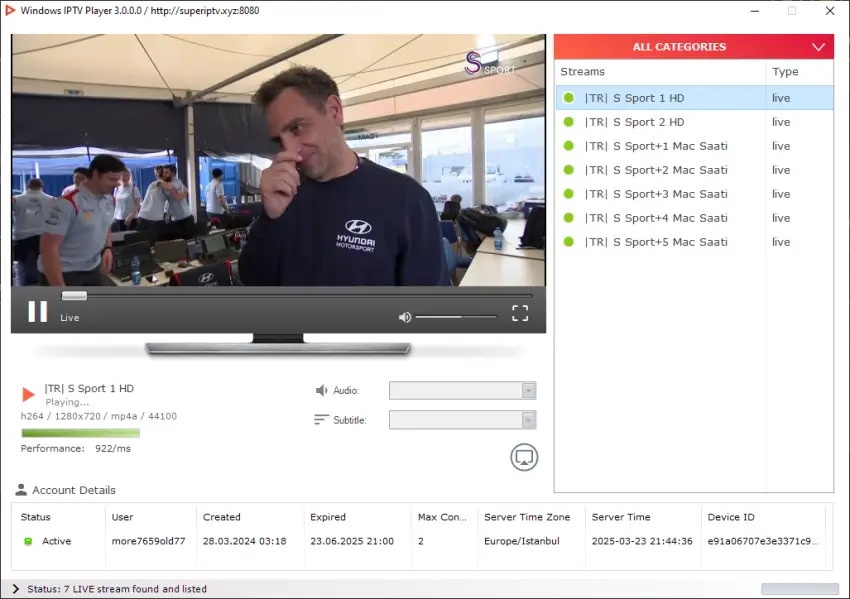Click the AirPlay cast button
The image size is (850, 599).
[524, 458]
